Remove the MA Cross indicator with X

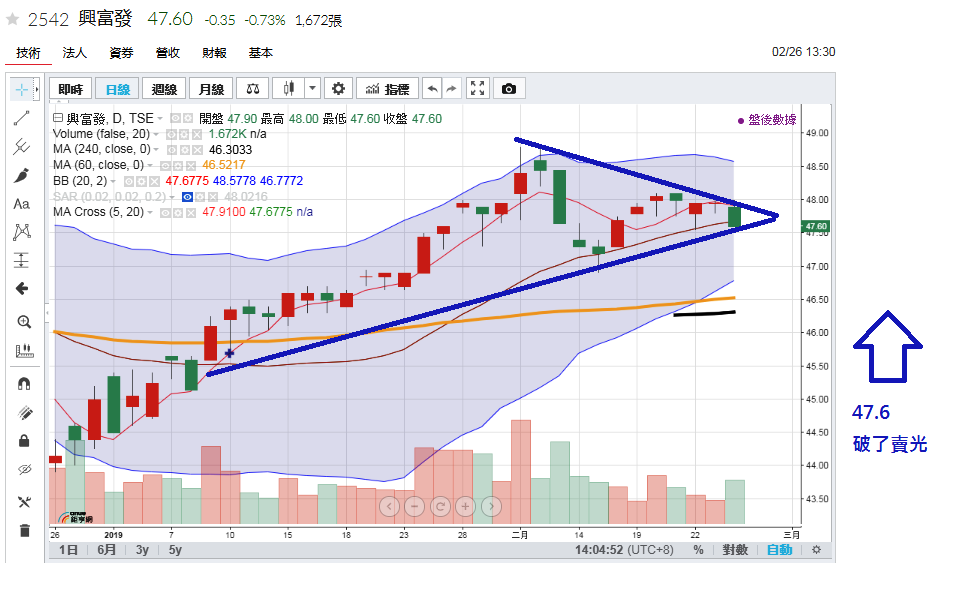191,213
